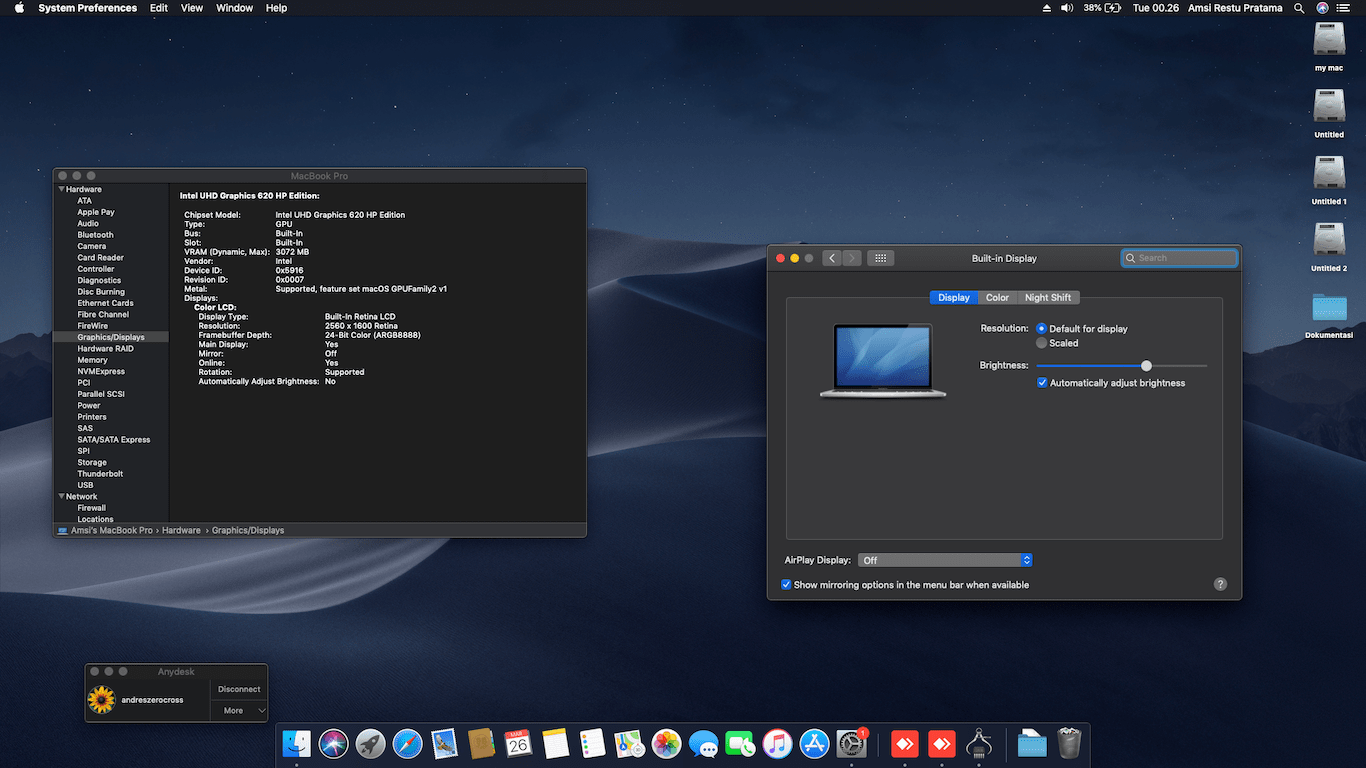Viewport: 1366px width, 768px height.
Task: Open the Trash in the Dock
Action: click(x=1069, y=744)
